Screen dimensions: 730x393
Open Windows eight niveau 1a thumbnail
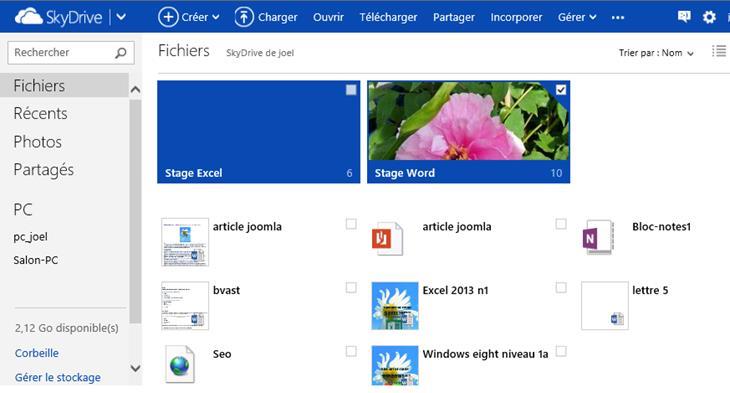tap(395, 366)
